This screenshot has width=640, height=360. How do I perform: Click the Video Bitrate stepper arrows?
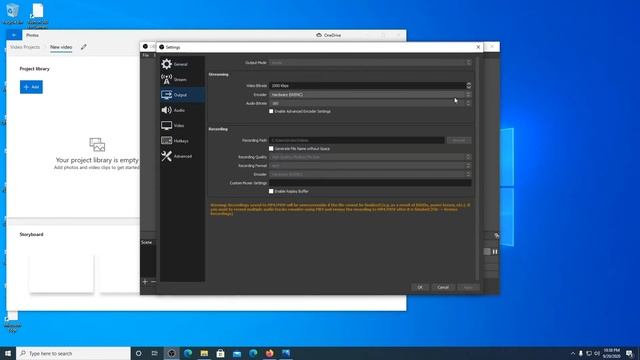[x=469, y=85]
